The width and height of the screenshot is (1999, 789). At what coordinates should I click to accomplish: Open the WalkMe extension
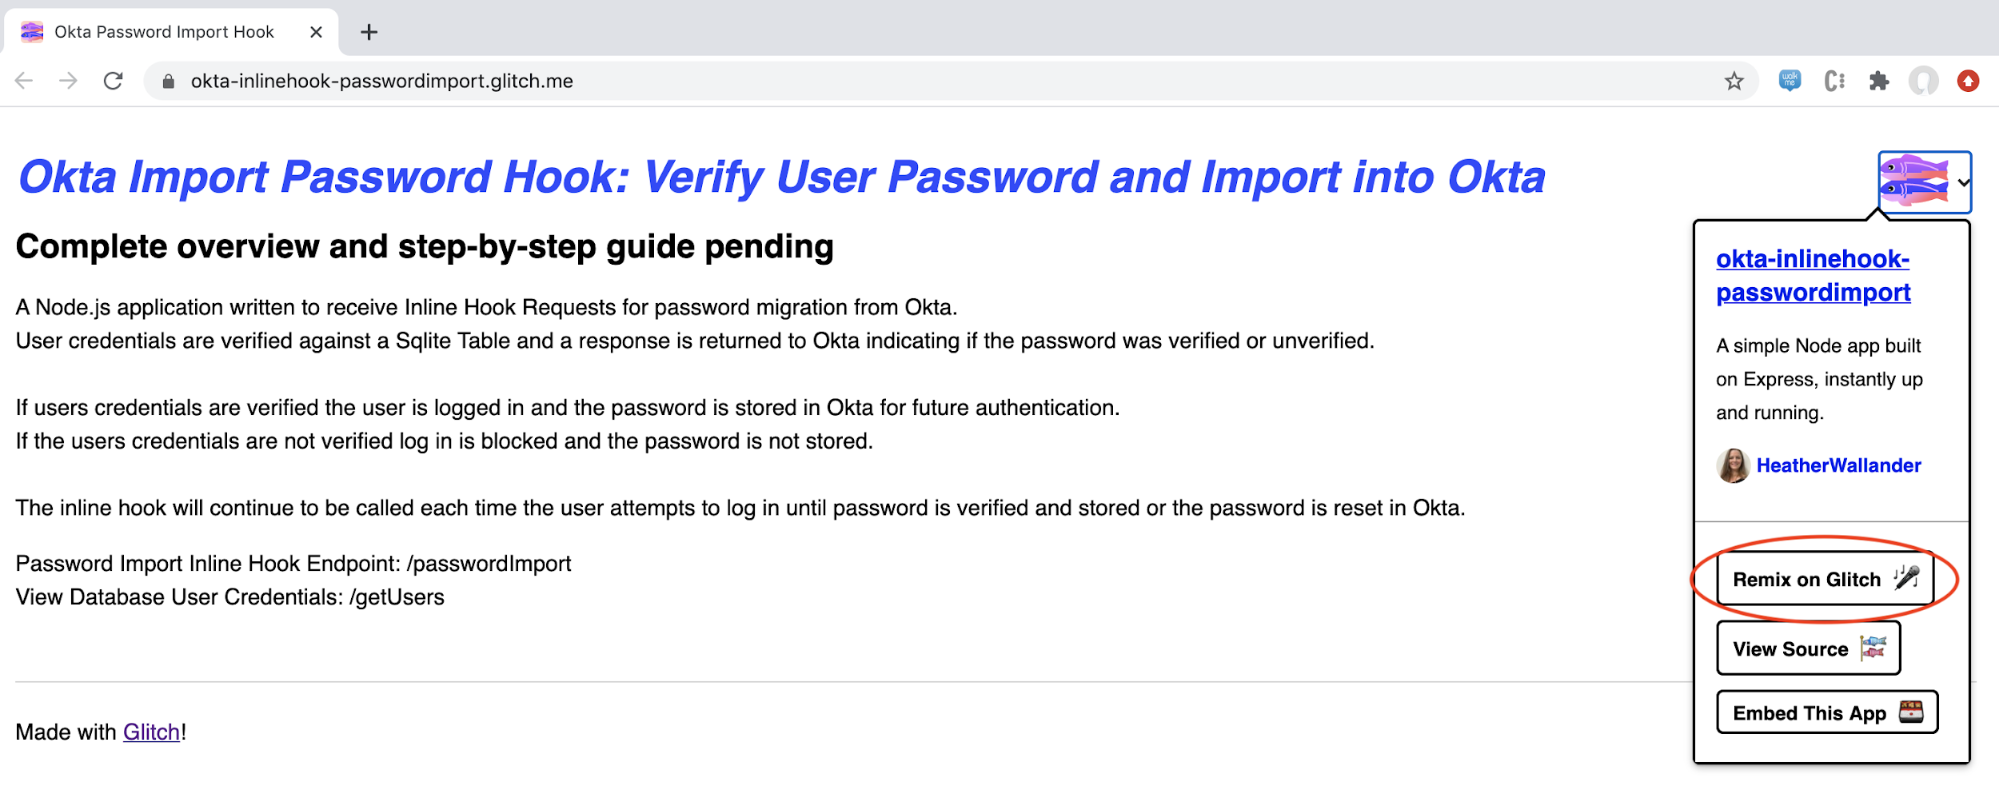[1789, 81]
